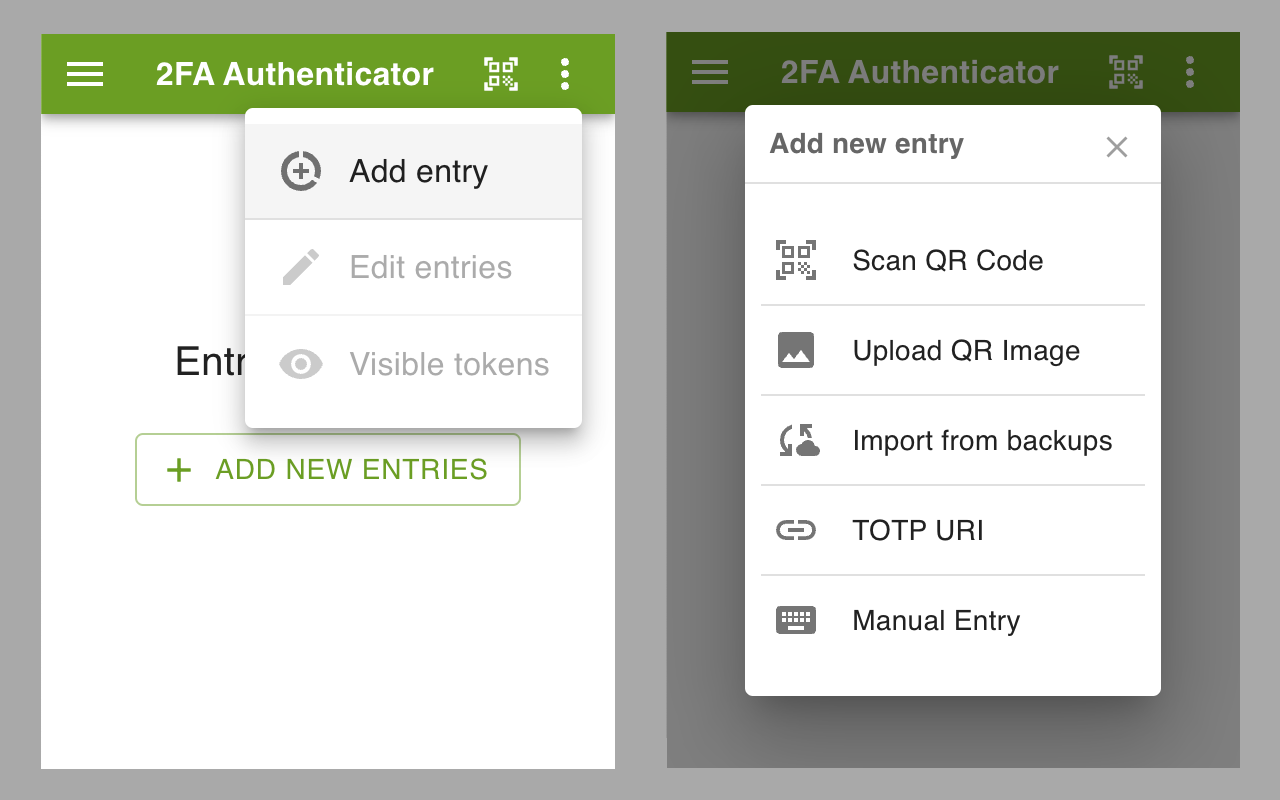
Task: Toggle Visible tokens eye icon
Action: point(300,364)
